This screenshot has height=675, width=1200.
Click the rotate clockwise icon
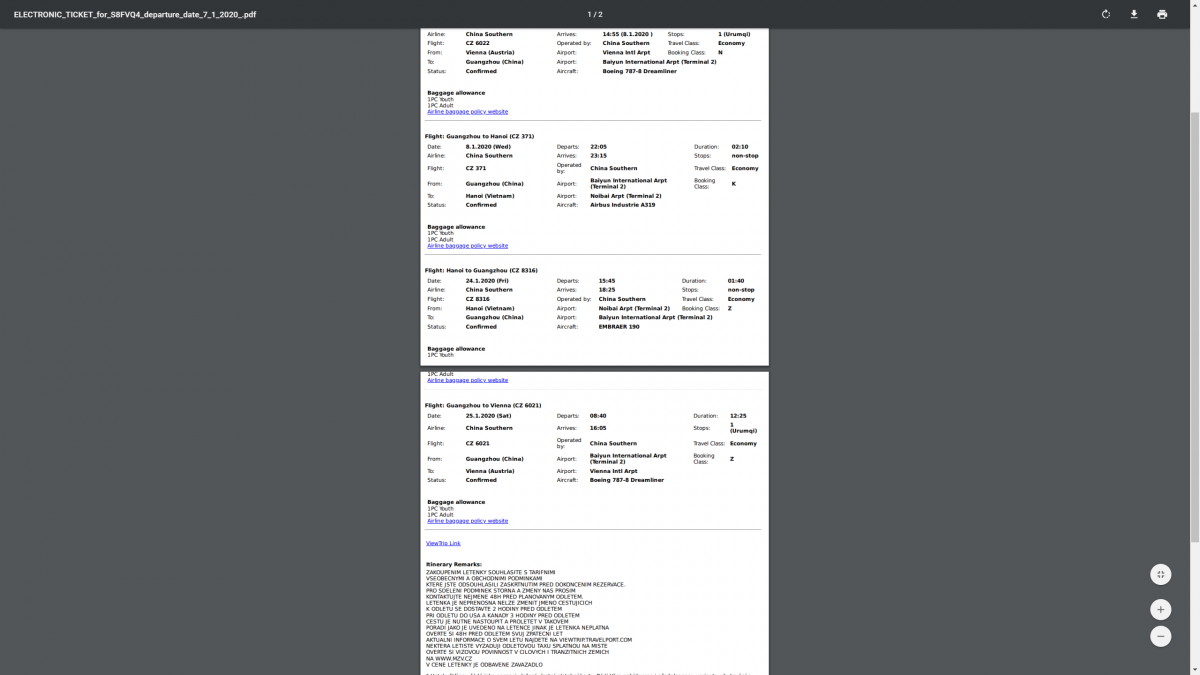click(1105, 14)
